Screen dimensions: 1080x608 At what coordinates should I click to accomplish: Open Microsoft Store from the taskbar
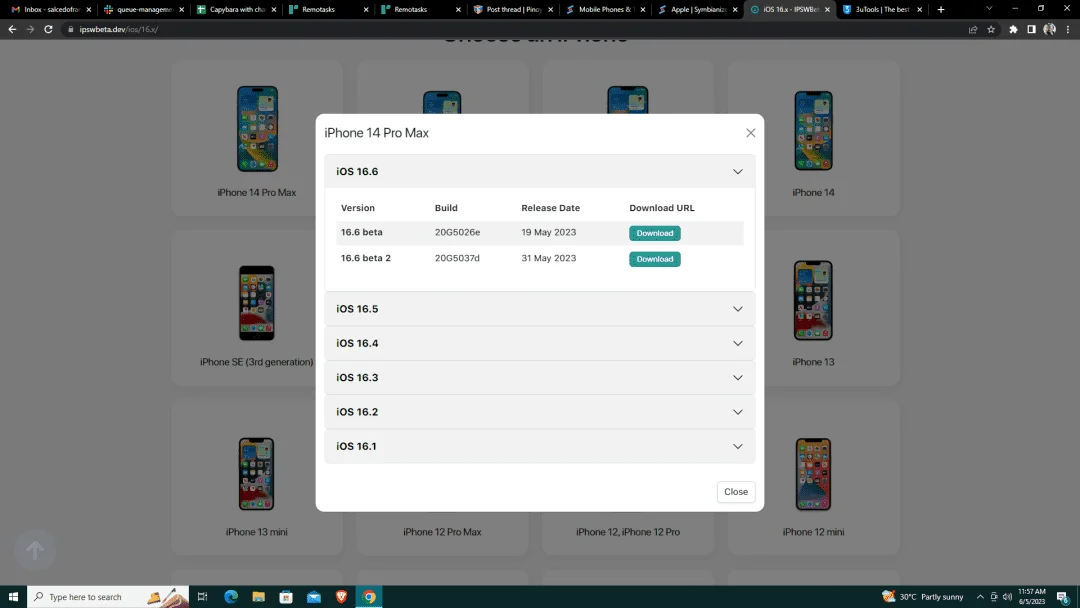click(x=286, y=597)
